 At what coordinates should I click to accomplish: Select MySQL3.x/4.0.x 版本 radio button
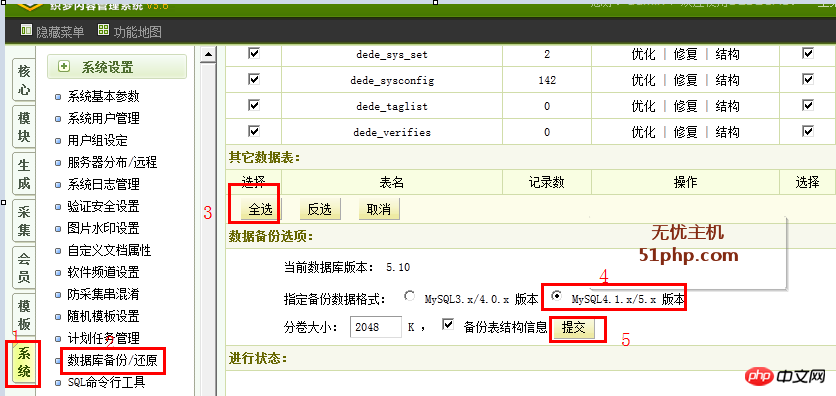(409, 296)
